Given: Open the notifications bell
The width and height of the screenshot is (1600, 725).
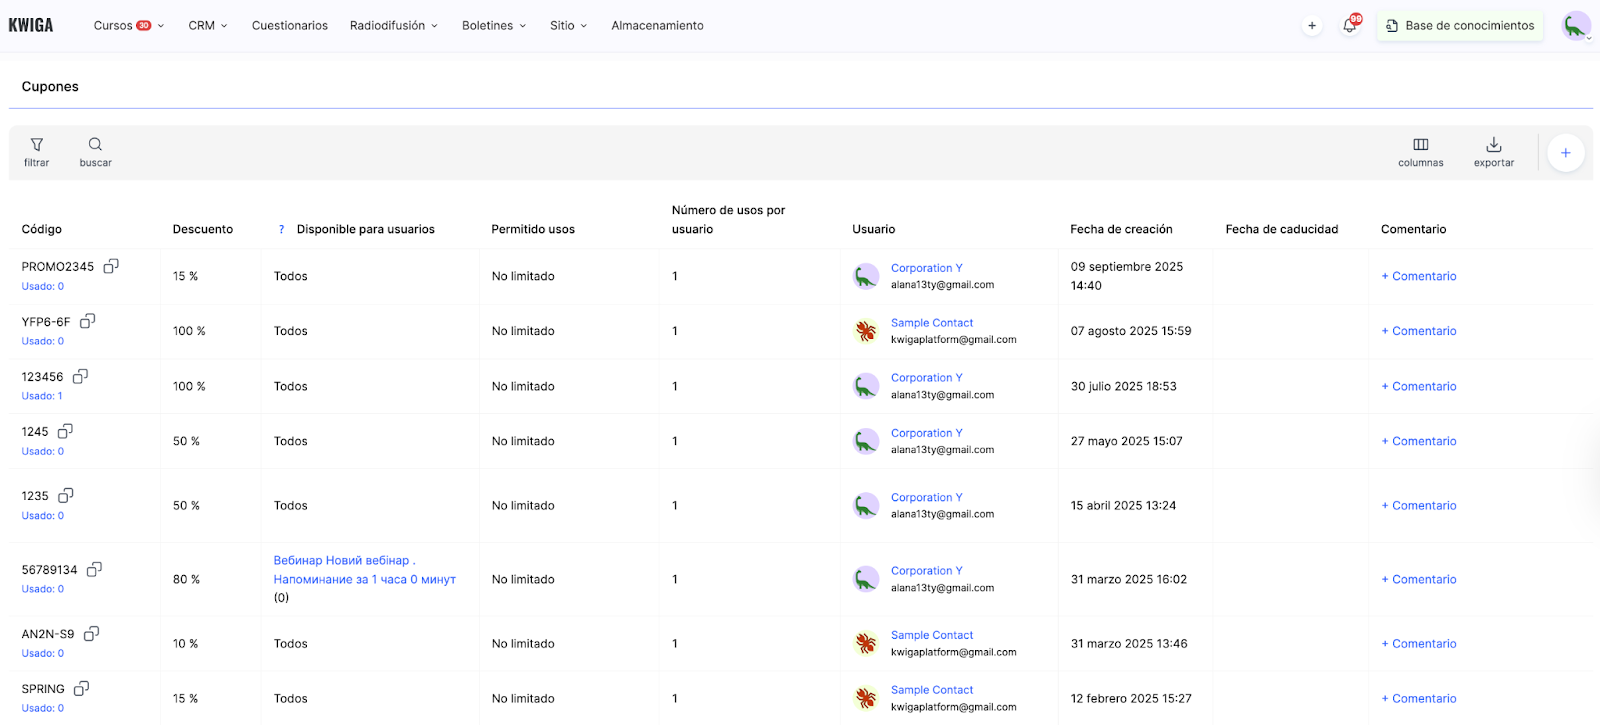Looking at the screenshot, I should coord(1350,26).
